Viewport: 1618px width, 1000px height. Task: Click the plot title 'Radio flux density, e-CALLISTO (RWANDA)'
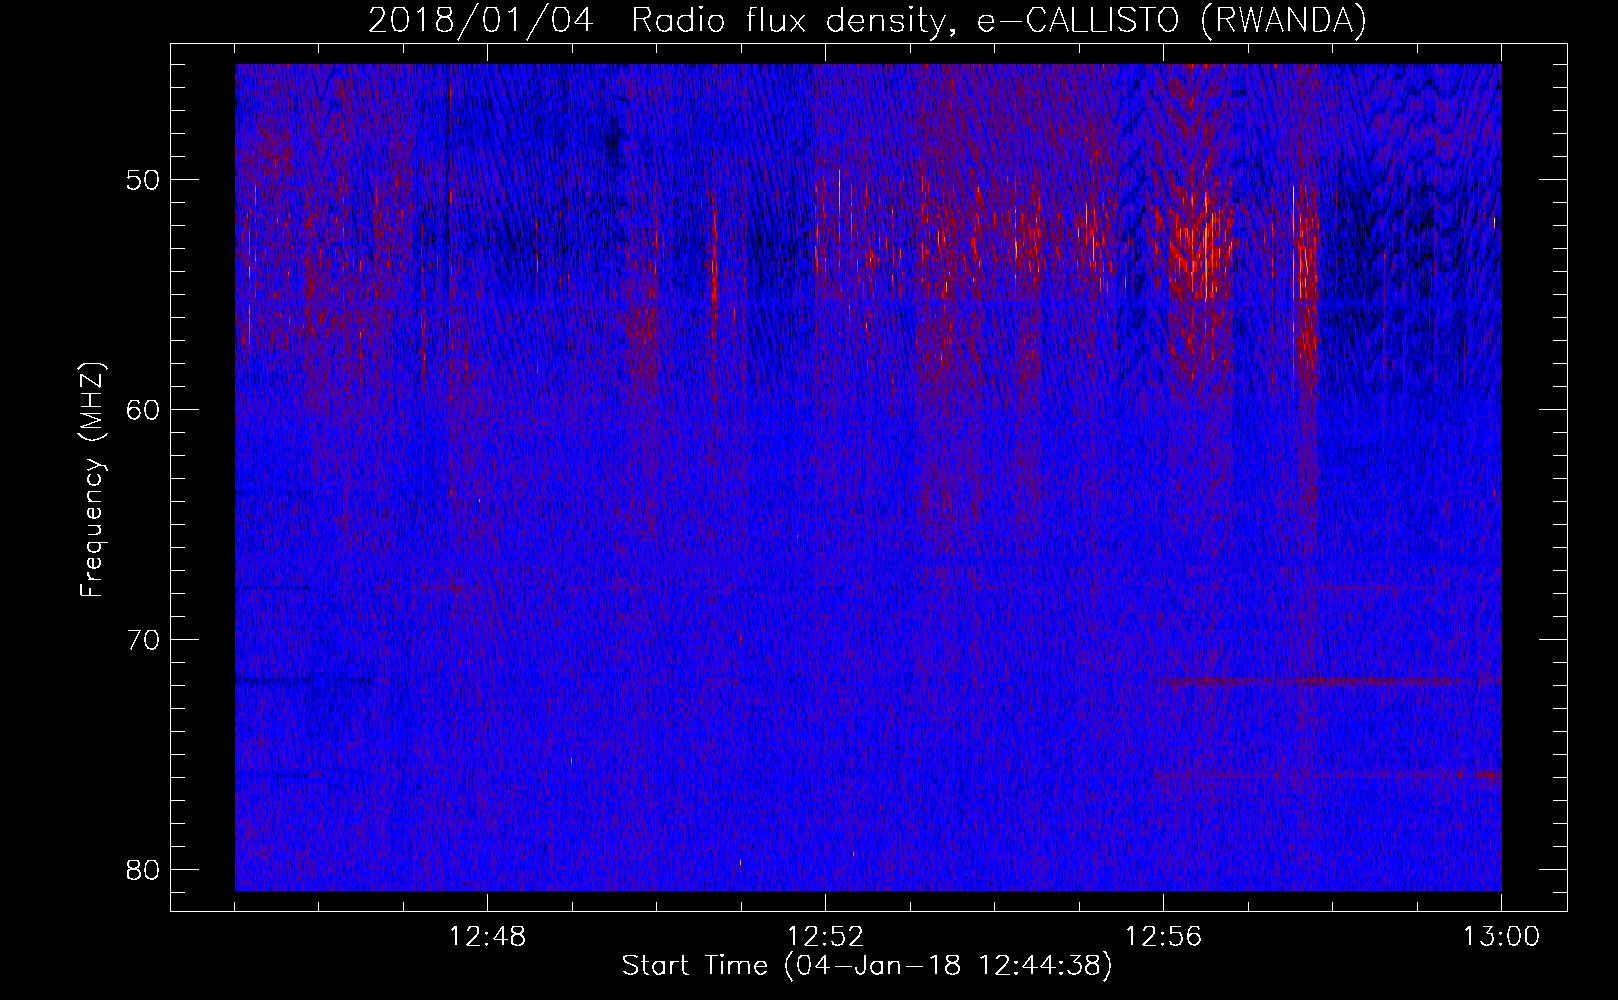(999, 21)
